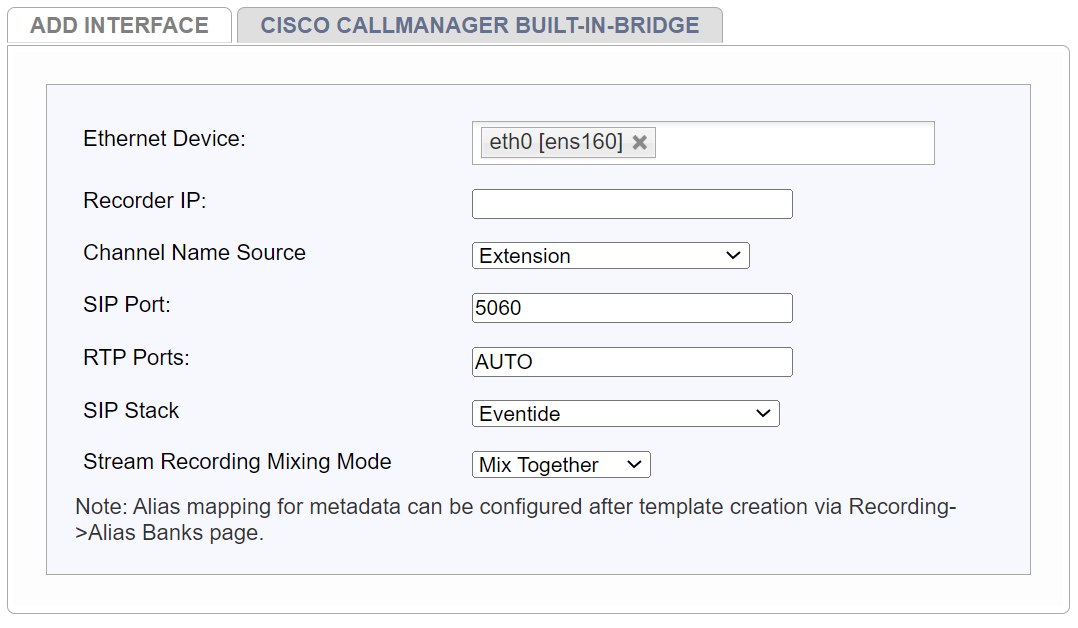1078x628 pixels.
Task: Click inside the Recorder IP field
Action: (631, 203)
